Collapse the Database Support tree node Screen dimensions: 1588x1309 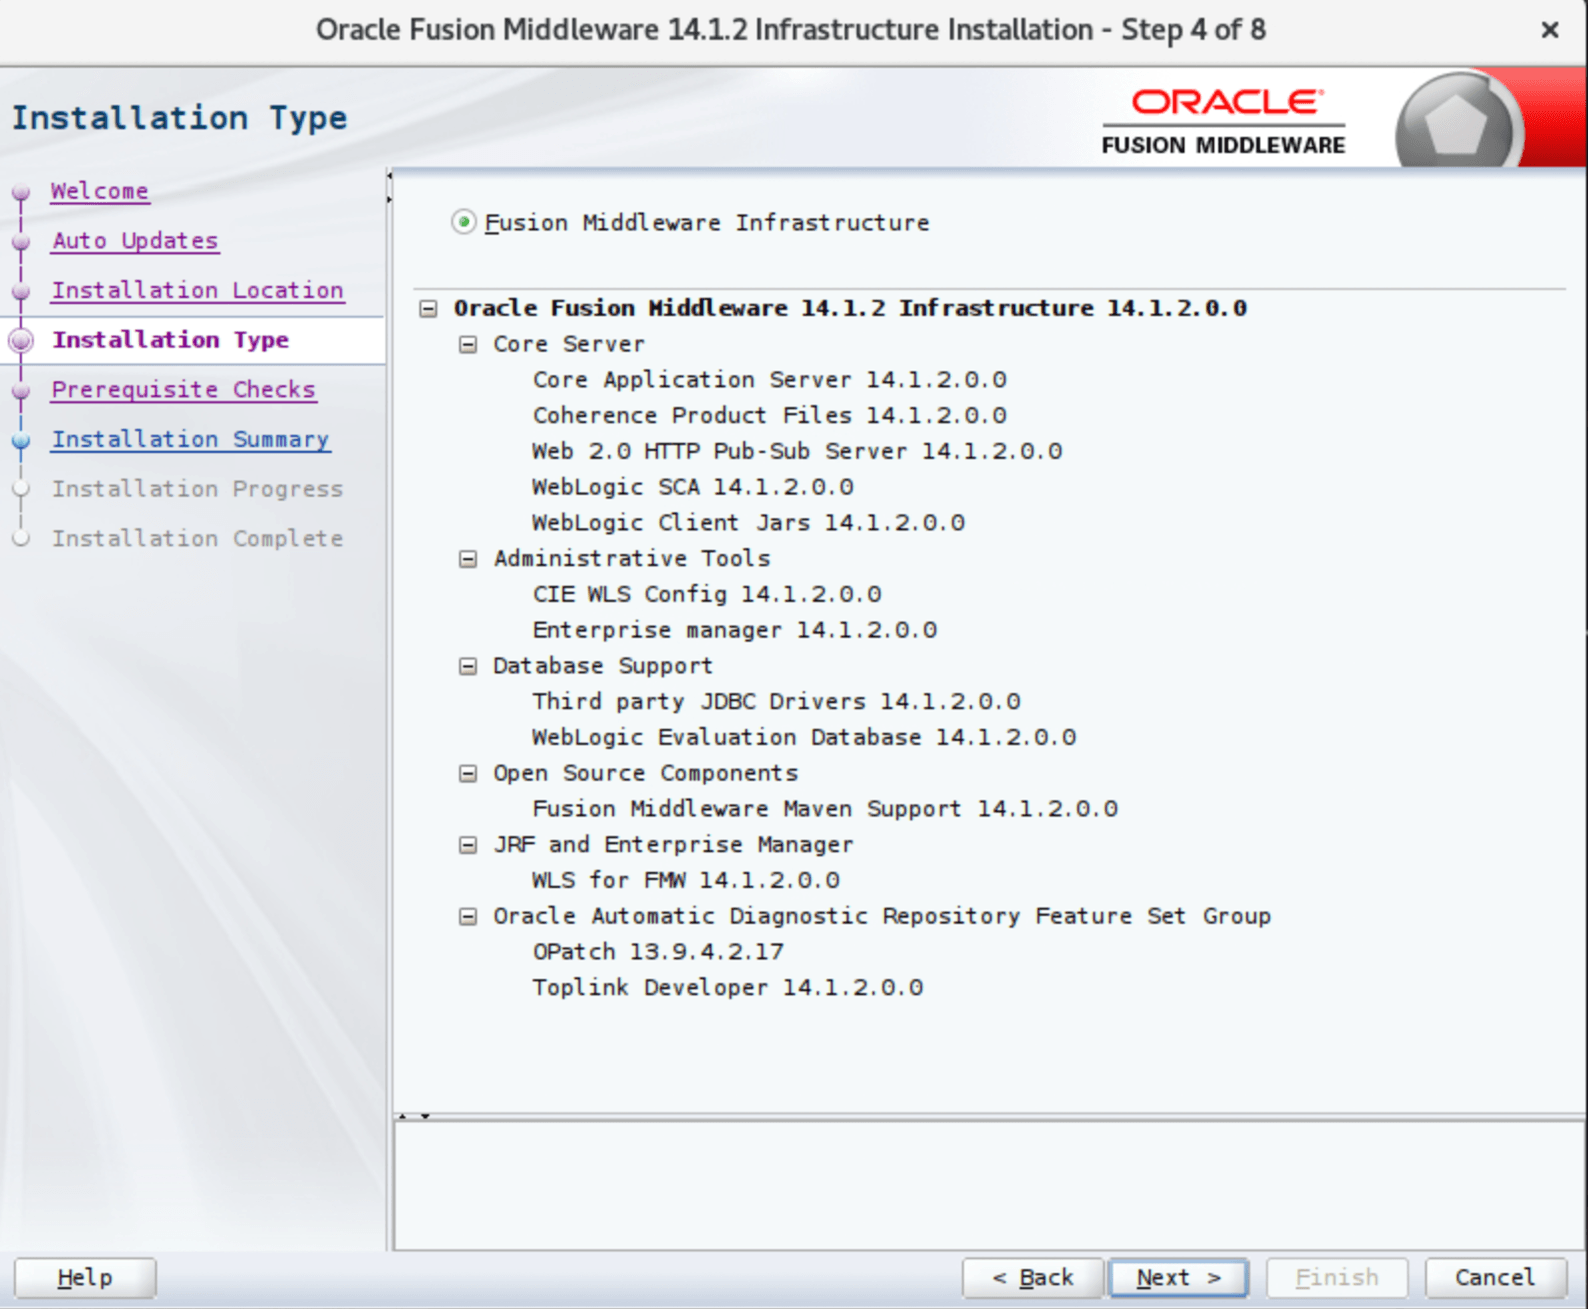click(467, 666)
